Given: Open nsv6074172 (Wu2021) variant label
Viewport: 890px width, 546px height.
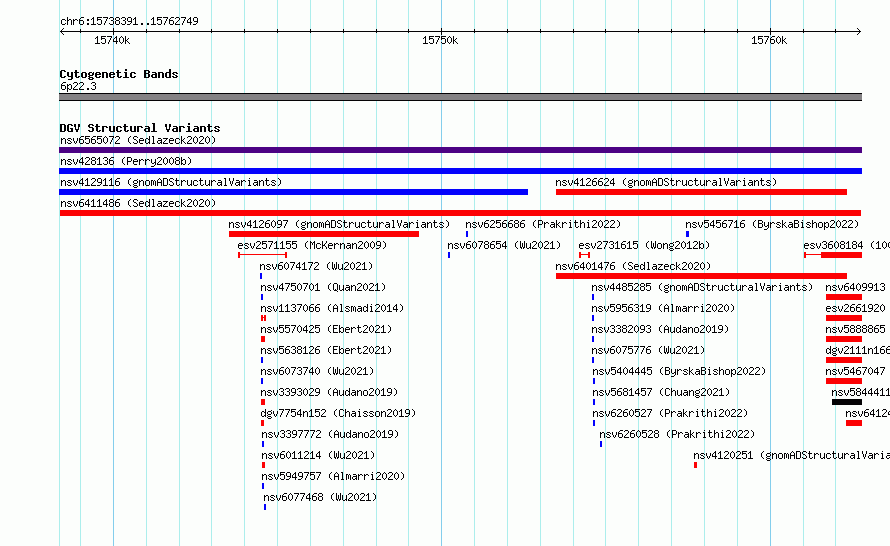Looking at the screenshot, I should click(x=316, y=266).
